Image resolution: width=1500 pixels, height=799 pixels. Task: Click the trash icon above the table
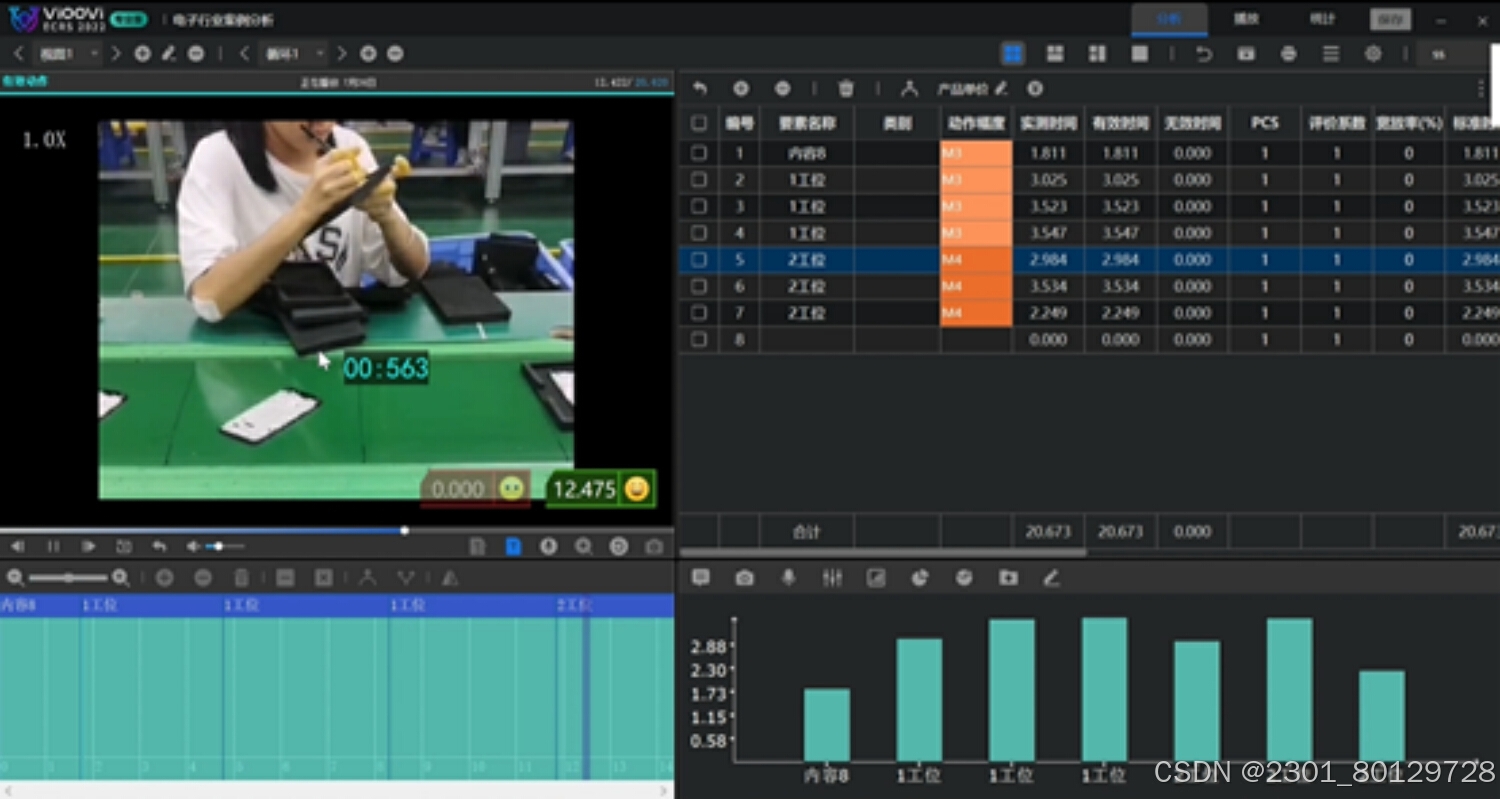point(846,89)
